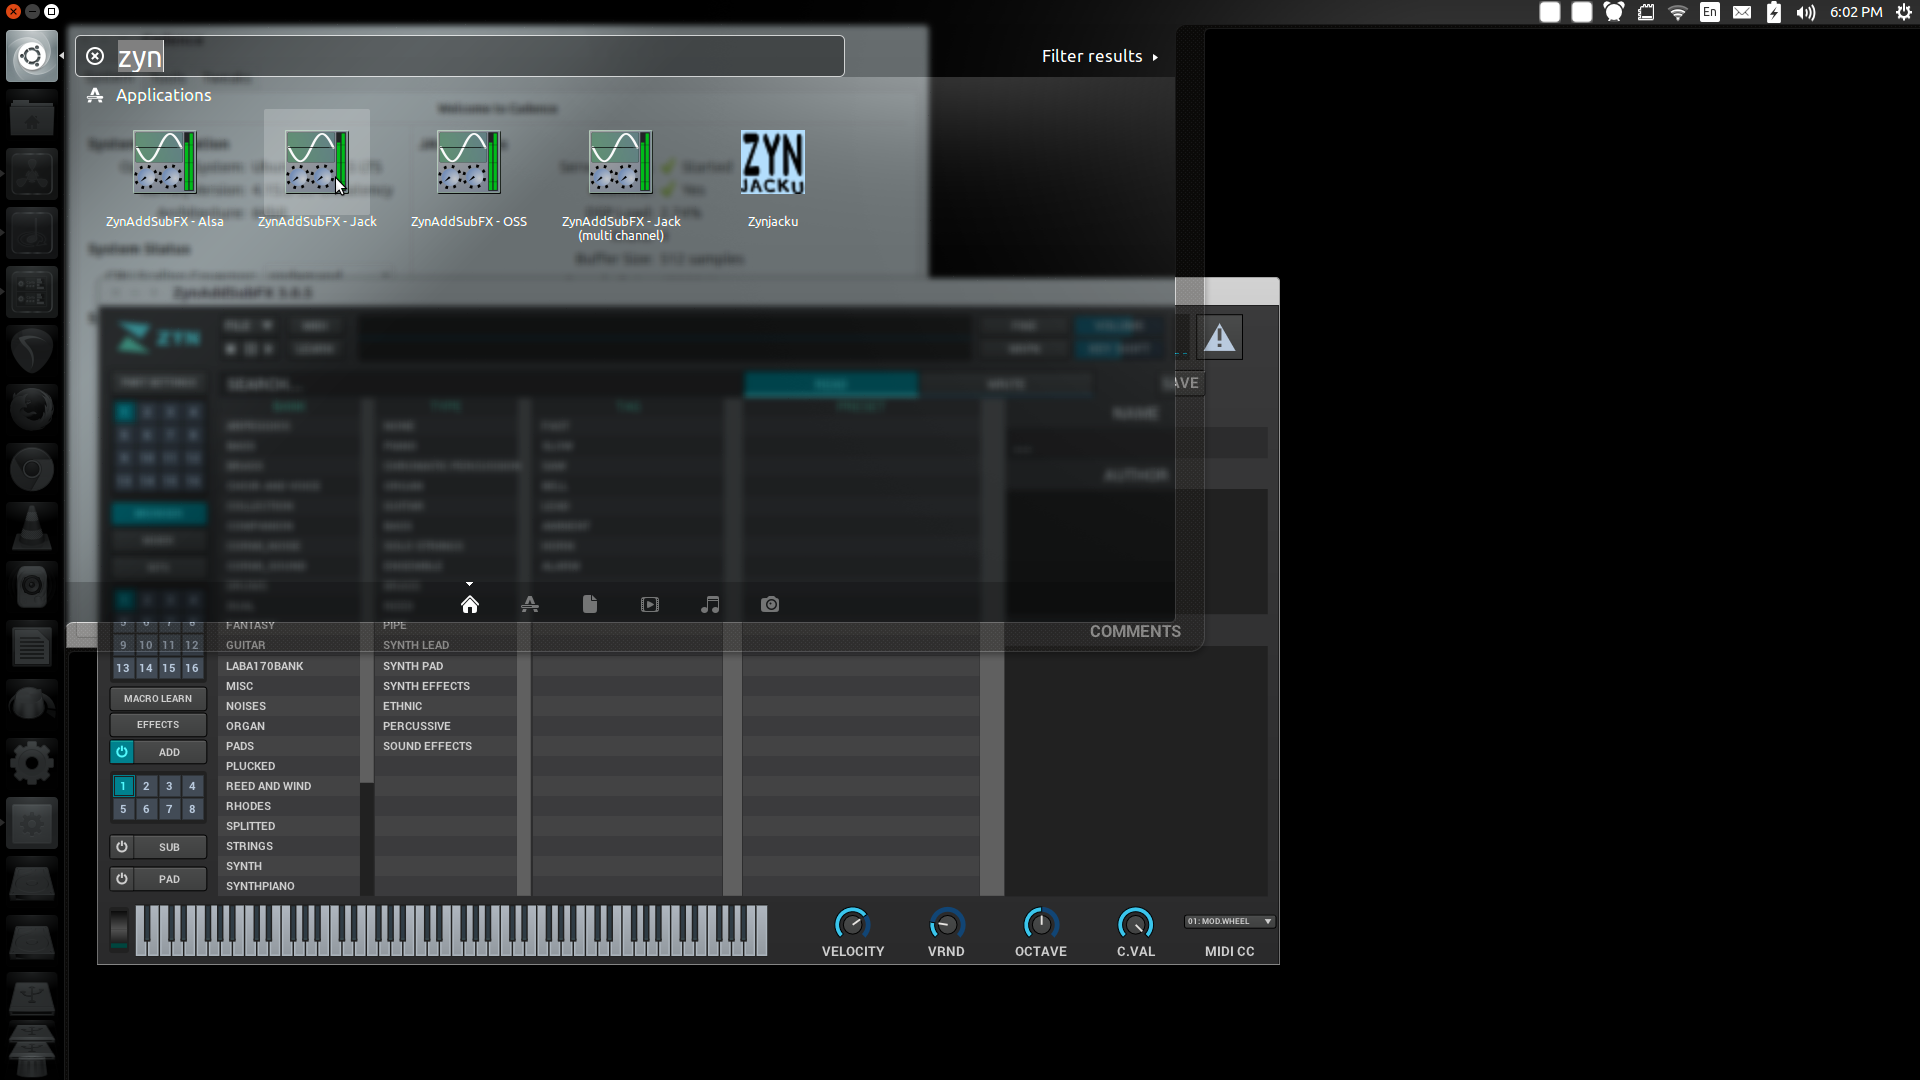This screenshot has height=1080, width=1920.
Task: Select the PADS bank
Action: [289, 746]
